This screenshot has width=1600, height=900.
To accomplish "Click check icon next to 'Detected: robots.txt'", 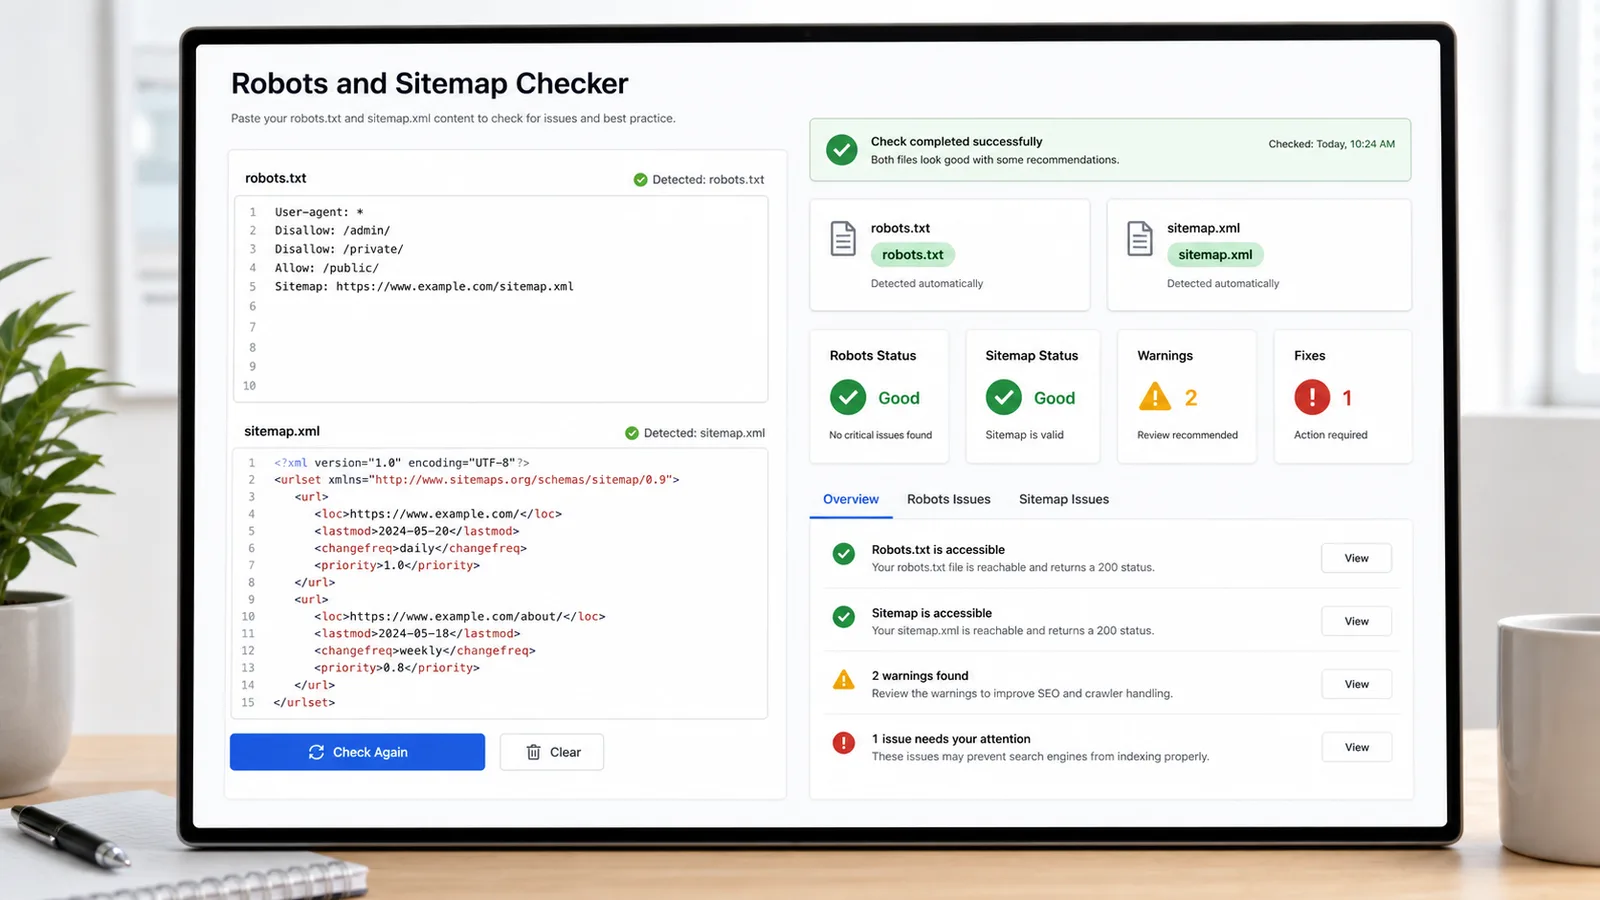I will click(x=640, y=180).
